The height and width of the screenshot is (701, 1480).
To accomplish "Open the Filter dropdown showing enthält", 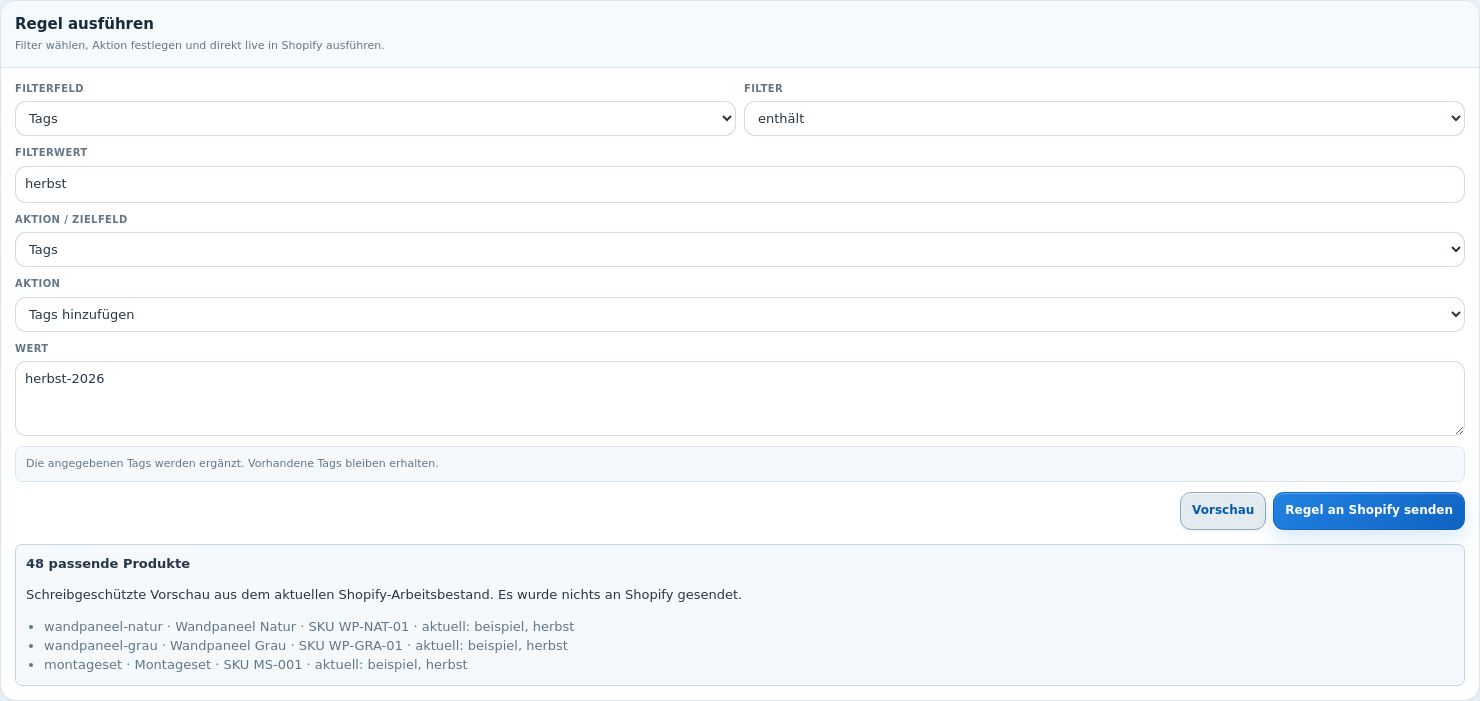I will click(x=1104, y=118).
